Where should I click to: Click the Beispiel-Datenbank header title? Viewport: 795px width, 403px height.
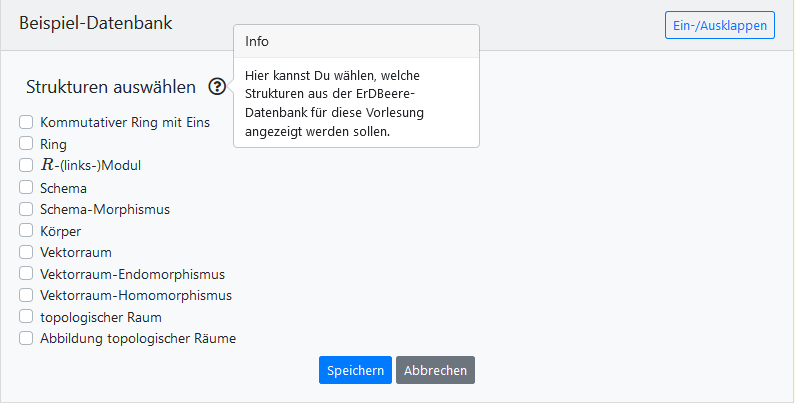[96, 23]
